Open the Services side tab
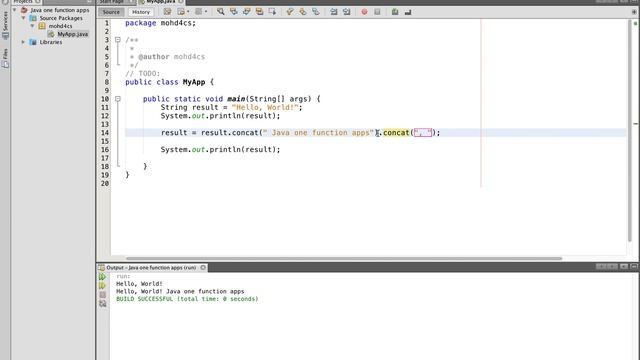Viewport: 640px width, 360px height. [5, 24]
